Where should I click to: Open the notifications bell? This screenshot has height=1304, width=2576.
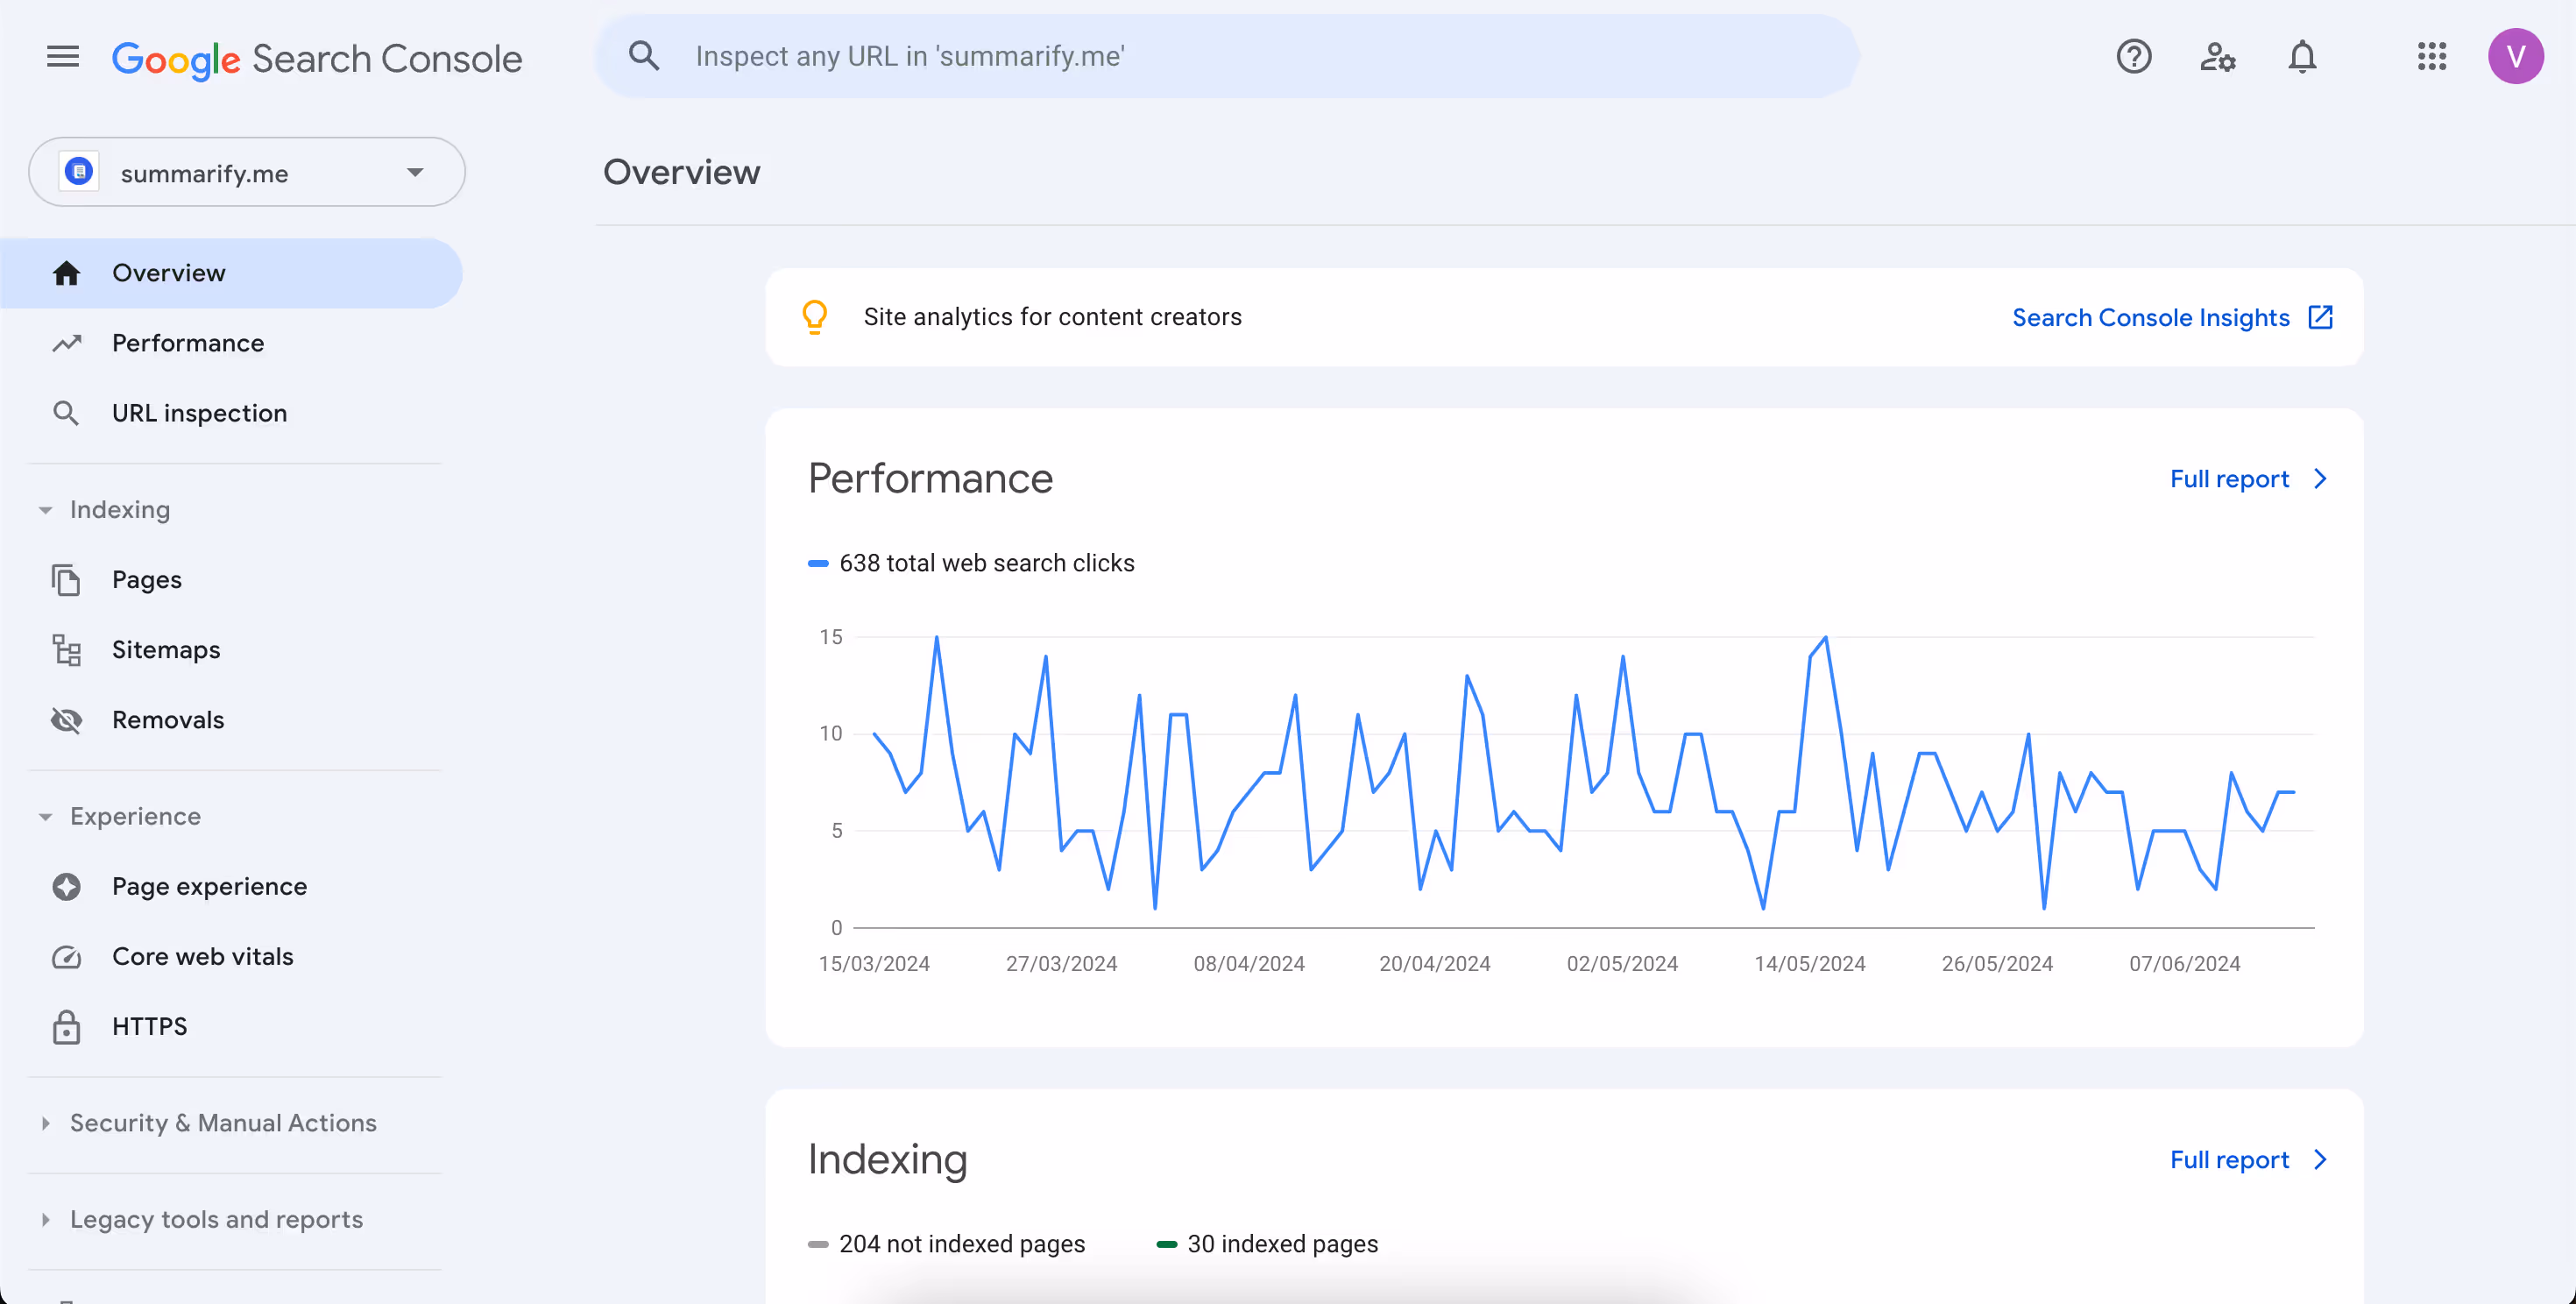2302,57
